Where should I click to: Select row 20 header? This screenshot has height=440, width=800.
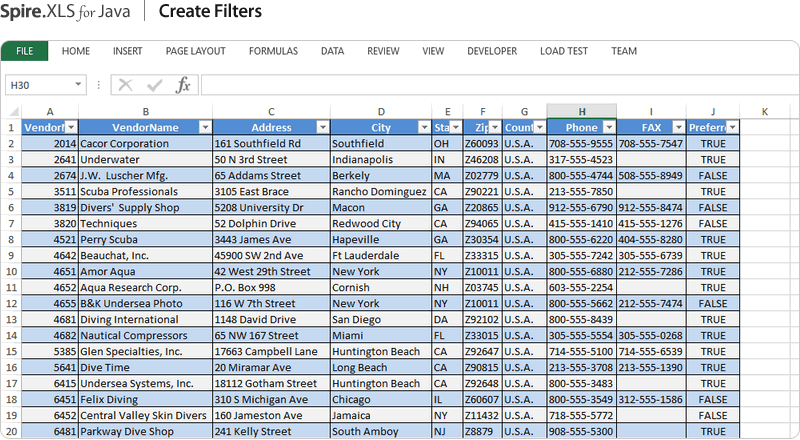(x=11, y=431)
